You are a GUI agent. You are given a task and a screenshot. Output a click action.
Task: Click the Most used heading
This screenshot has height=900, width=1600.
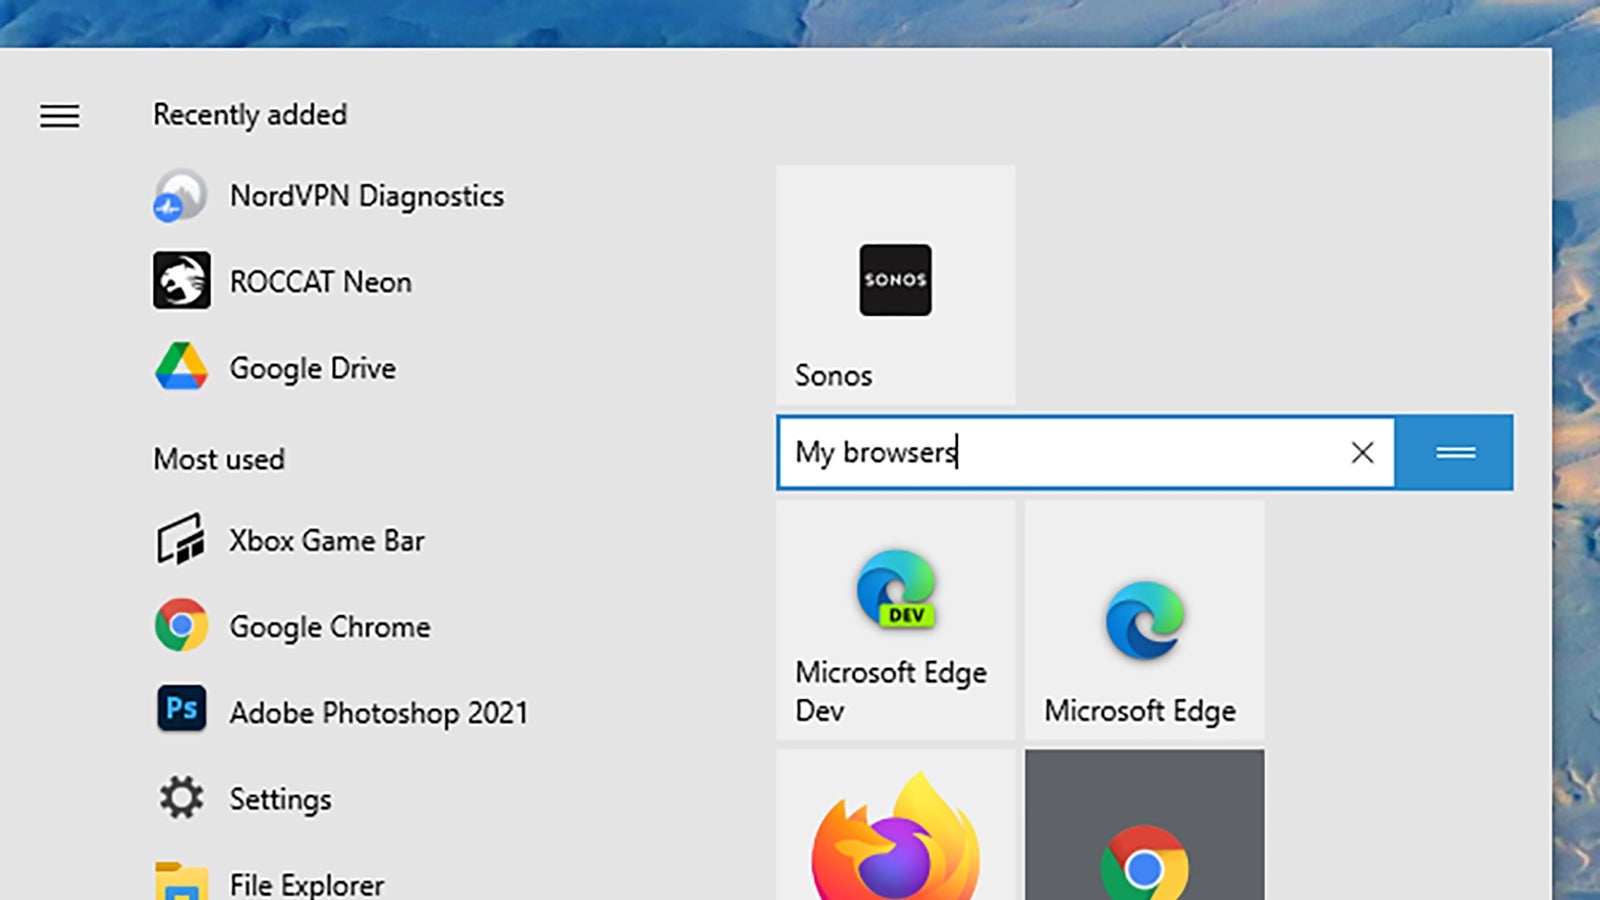pyautogui.click(x=218, y=459)
